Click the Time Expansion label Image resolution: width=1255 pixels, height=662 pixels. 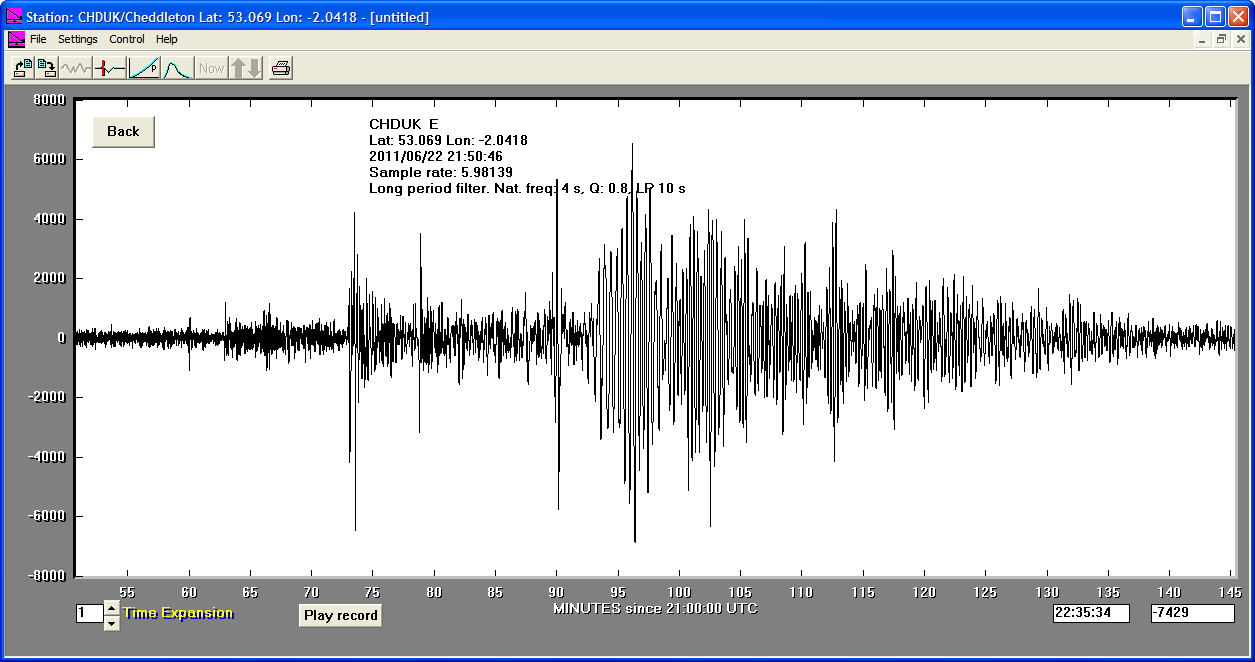click(x=178, y=613)
